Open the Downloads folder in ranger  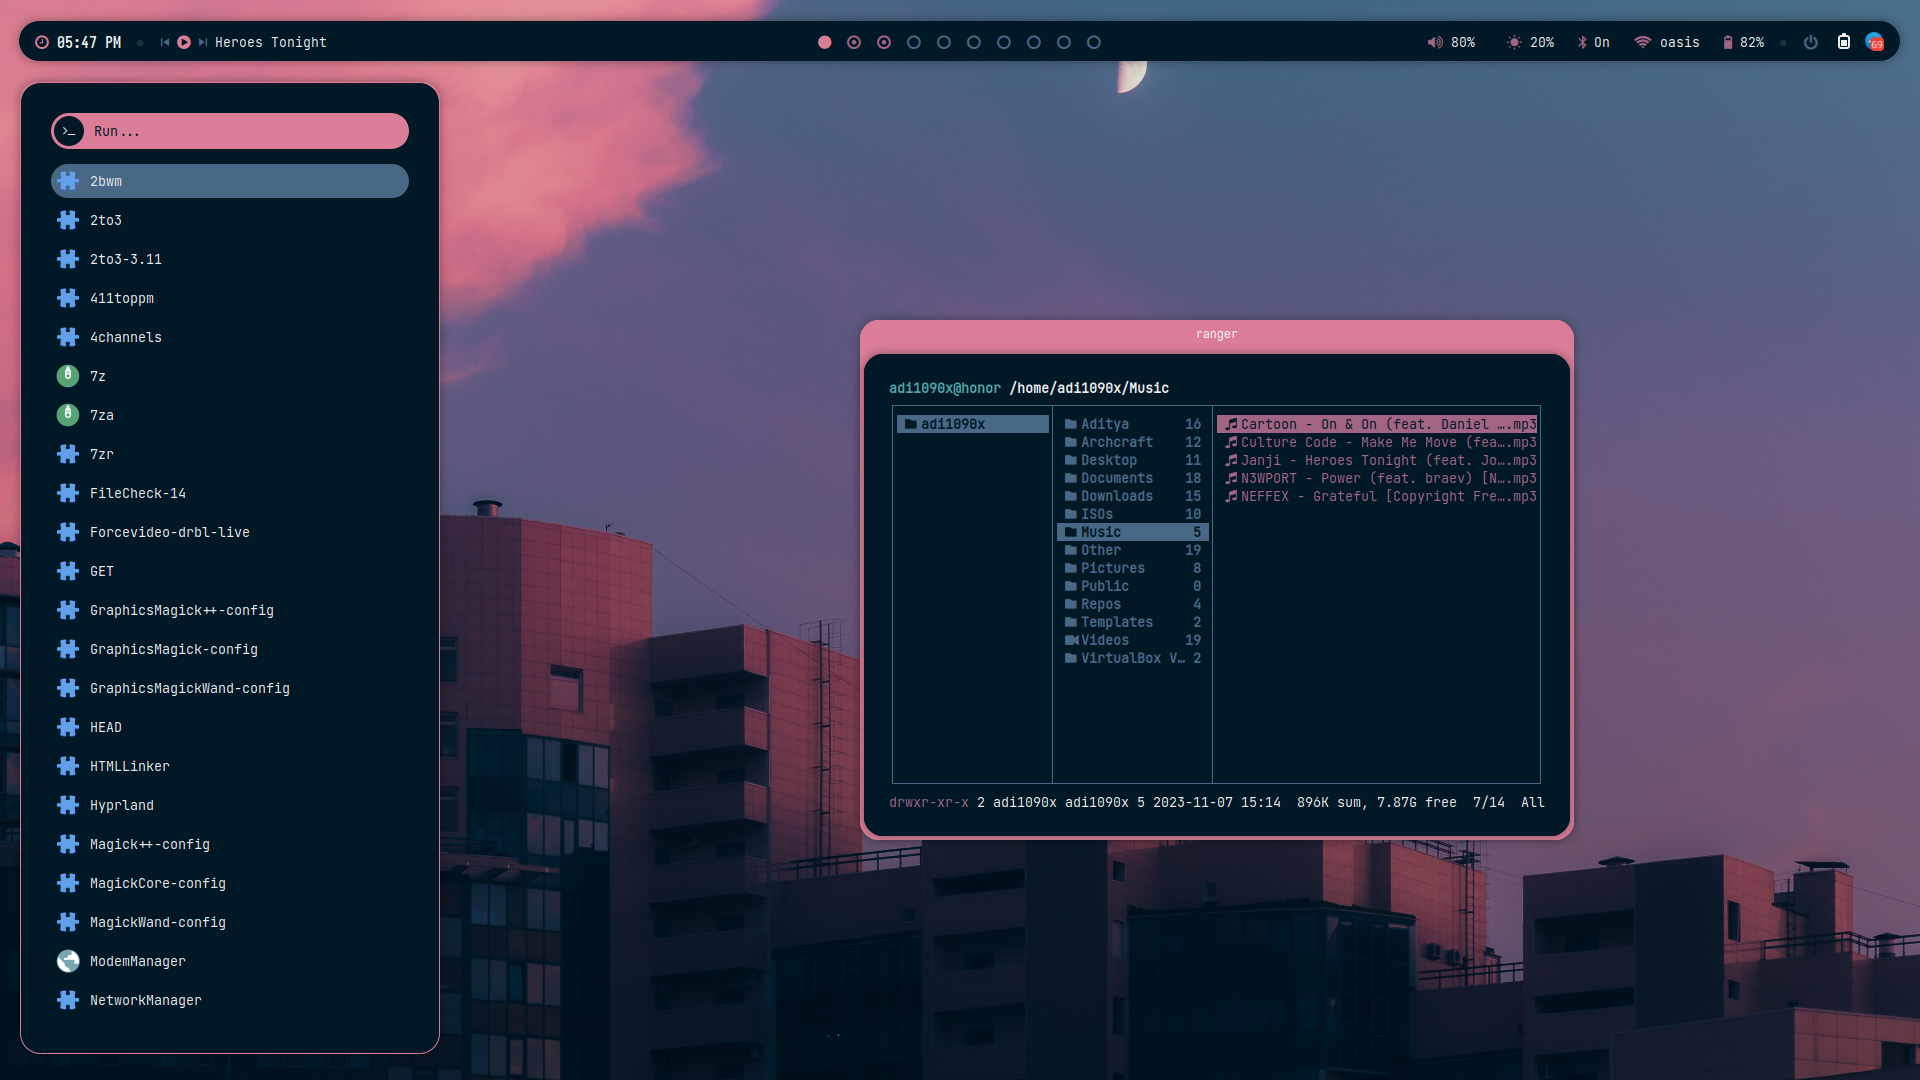[x=1116, y=496]
